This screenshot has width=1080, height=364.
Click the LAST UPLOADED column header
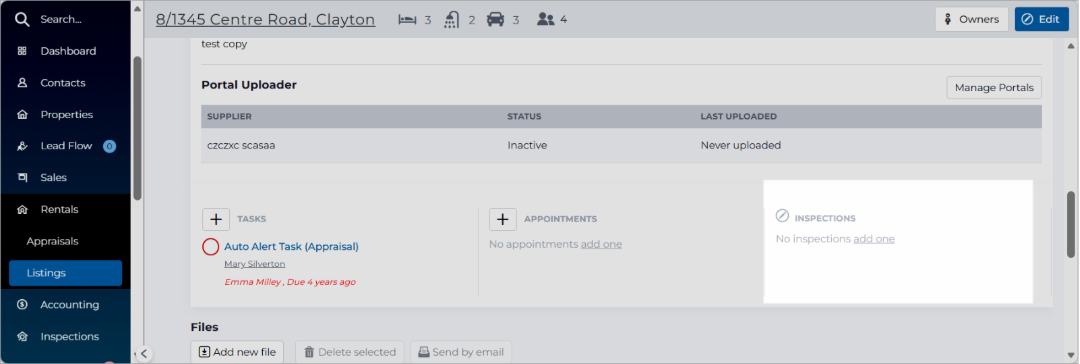pyautogui.click(x=738, y=117)
